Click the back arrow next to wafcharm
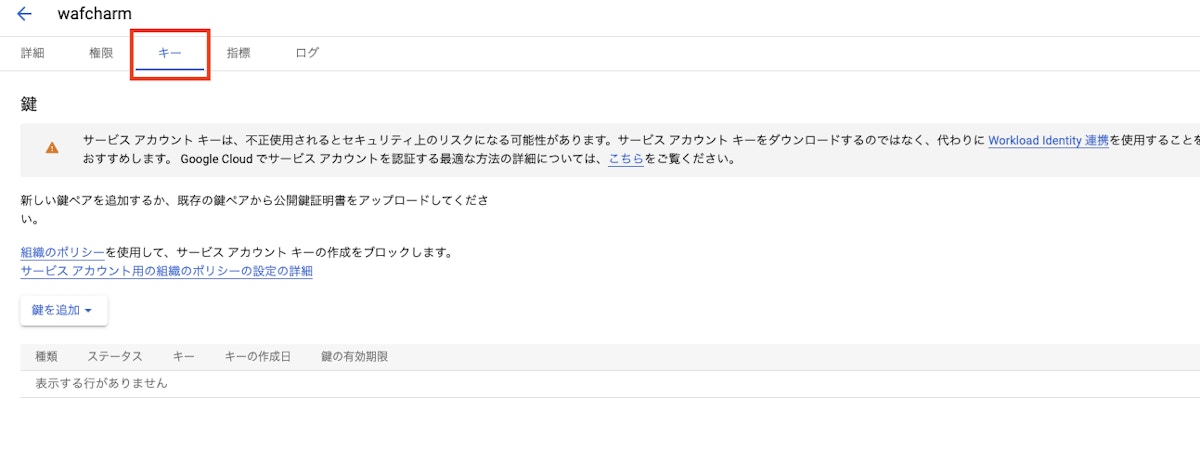 pos(24,14)
